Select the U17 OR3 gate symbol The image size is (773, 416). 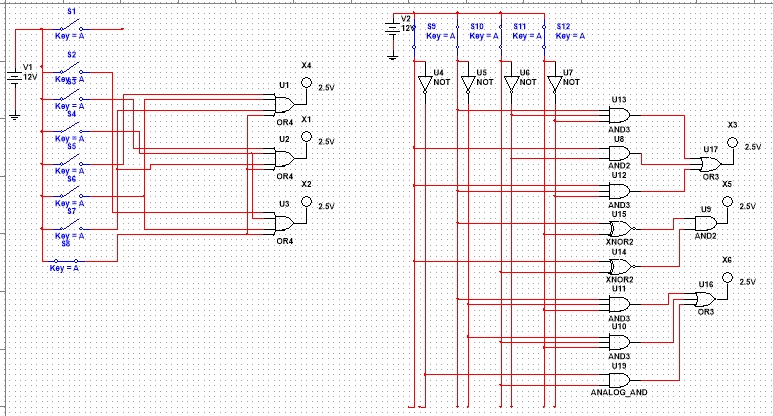click(710, 164)
